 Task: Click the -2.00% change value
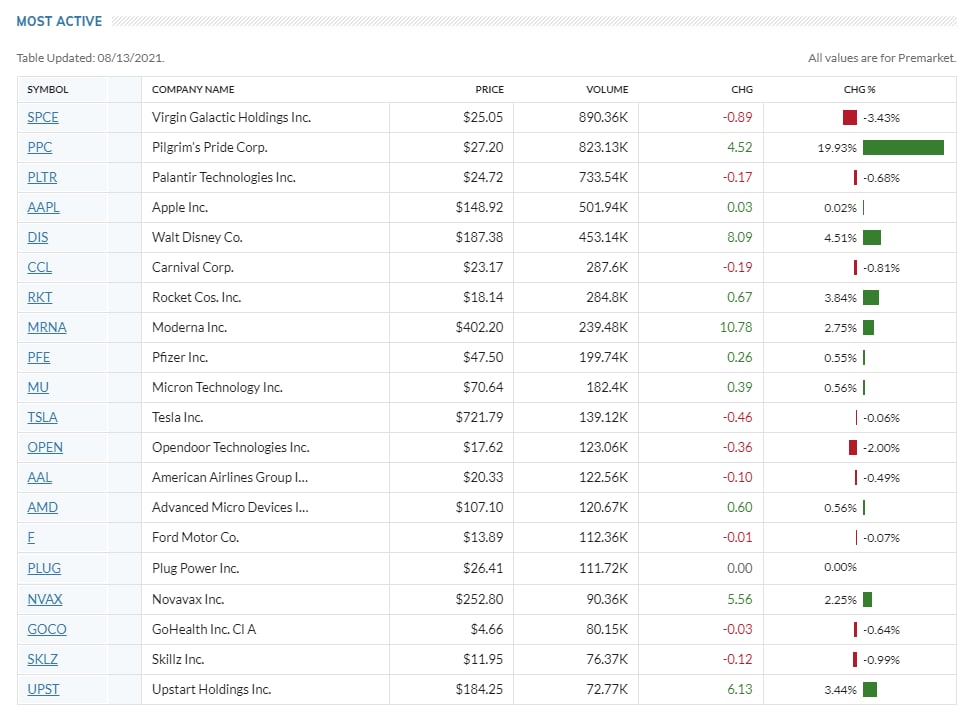coord(882,448)
